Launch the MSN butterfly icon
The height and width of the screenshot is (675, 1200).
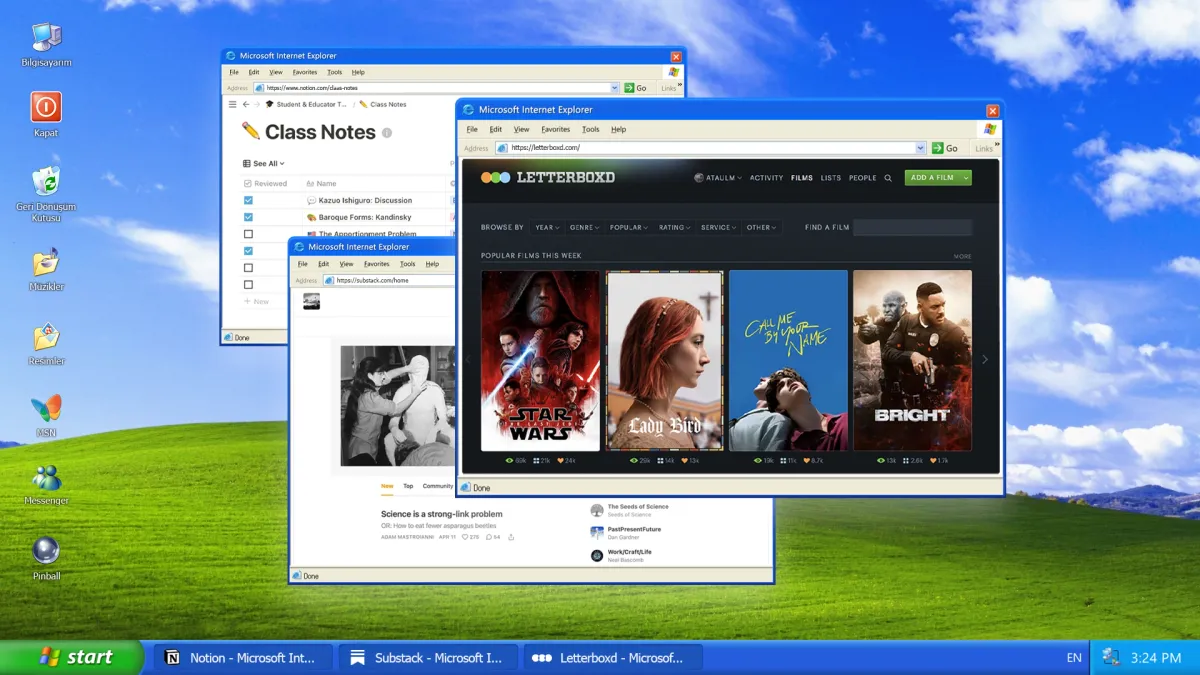46,408
